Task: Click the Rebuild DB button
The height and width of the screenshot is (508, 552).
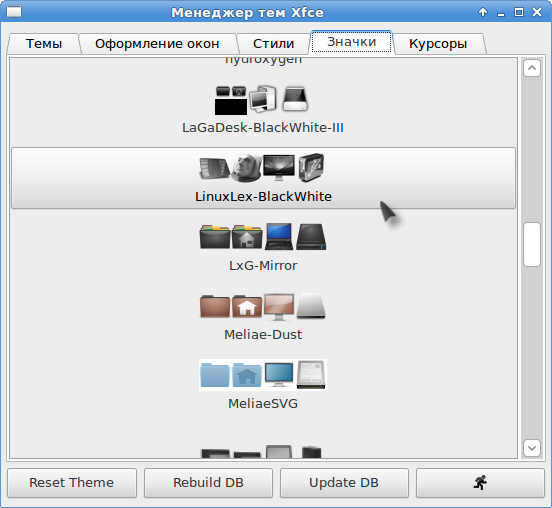Action: 208,483
